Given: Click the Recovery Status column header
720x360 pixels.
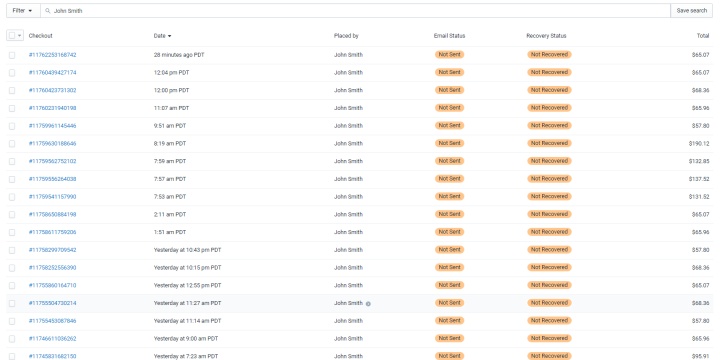Looking at the screenshot, I should coord(546,36).
